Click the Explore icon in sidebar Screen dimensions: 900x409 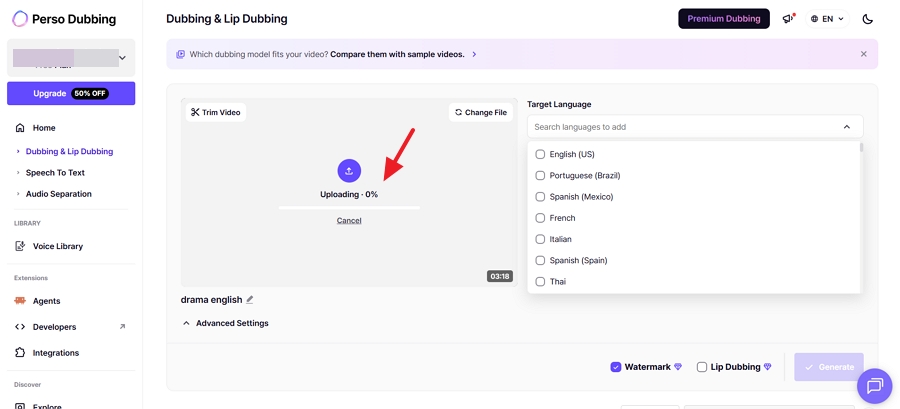click(20, 406)
